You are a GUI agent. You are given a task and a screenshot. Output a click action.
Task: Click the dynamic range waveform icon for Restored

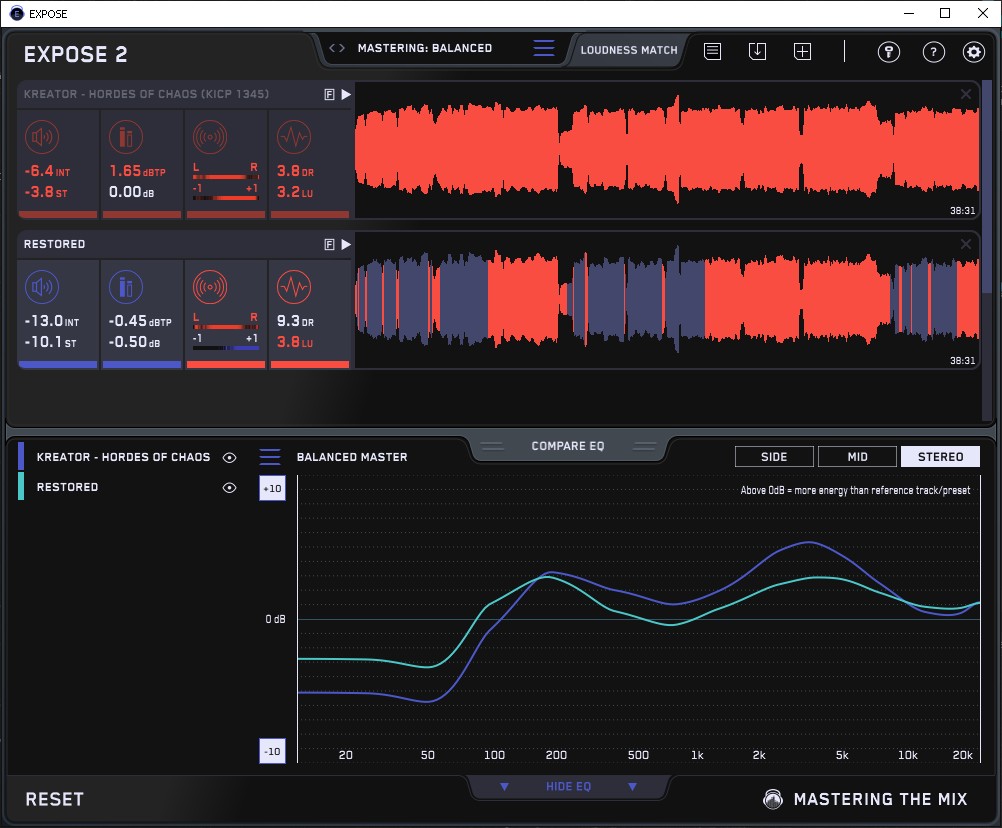293,288
